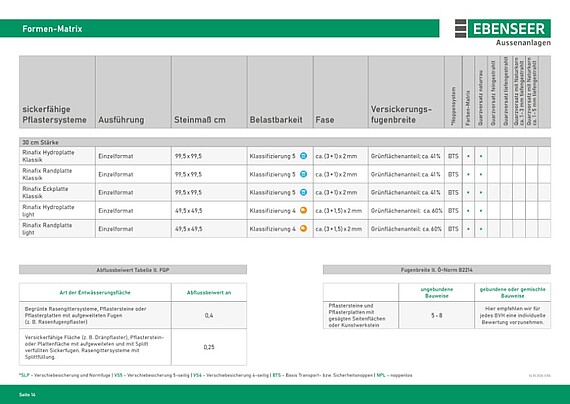
Task: Click the vertical 'Quarzvorsatz feingestrahlt' column header
Action: click(x=493, y=93)
